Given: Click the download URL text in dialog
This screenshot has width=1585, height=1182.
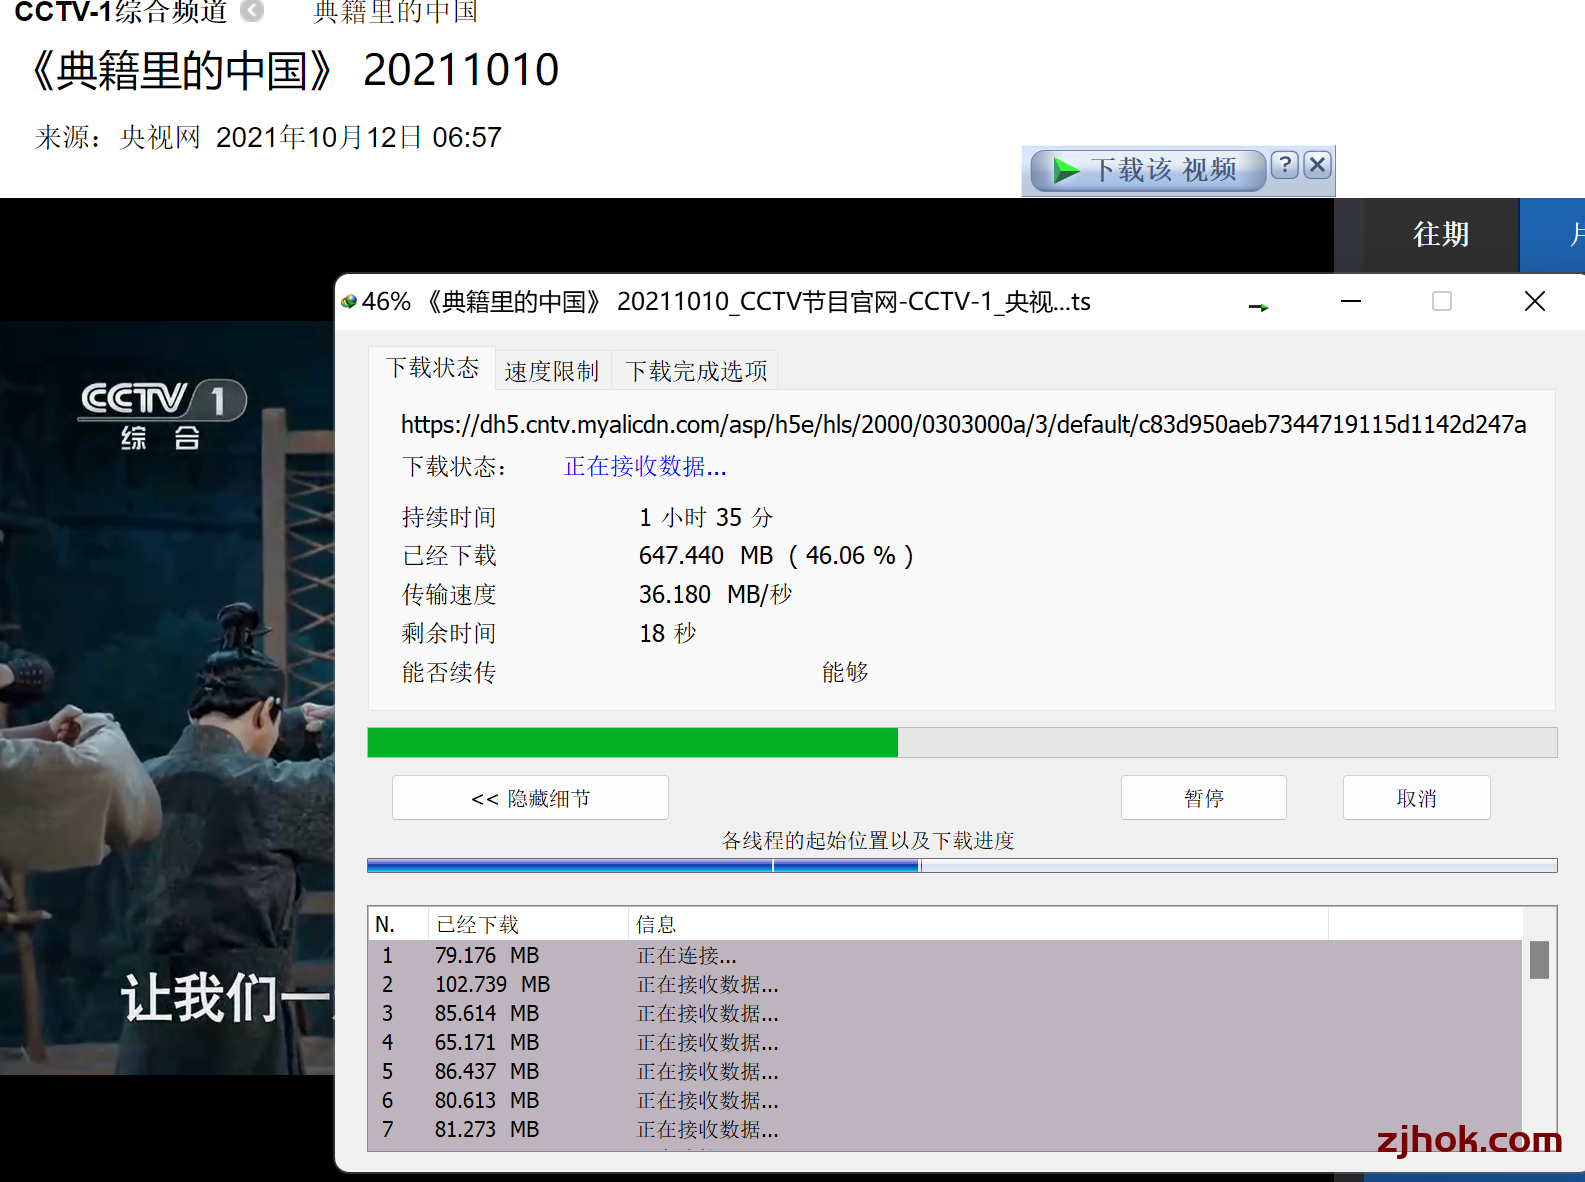Looking at the screenshot, I should click(963, 425).
